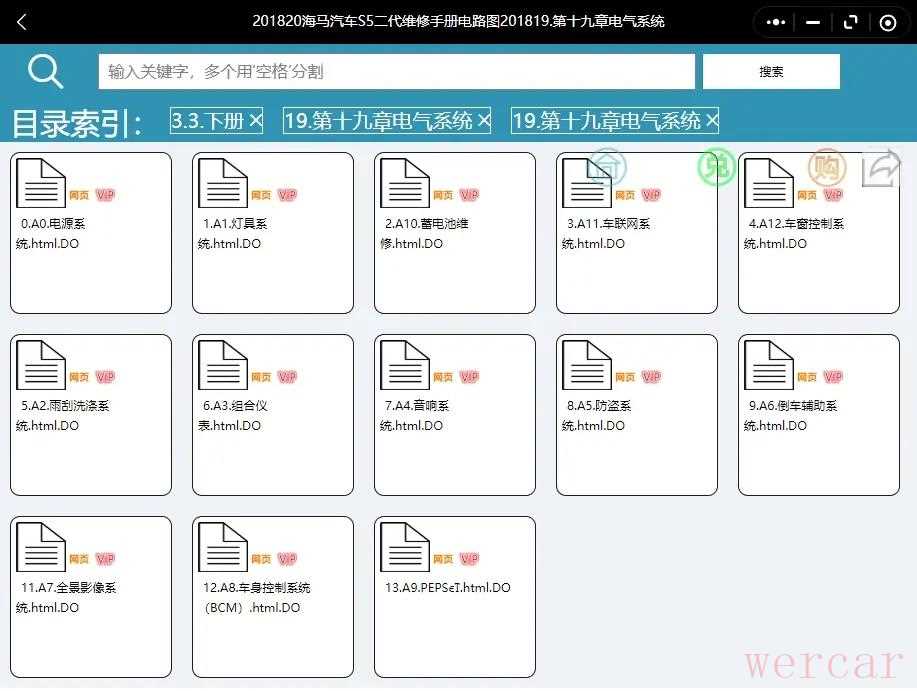This screenshot has width=917, height=691.
Task: Open 12.A8.车身控制系统 (BCM) file
Action: tap(273, 596)
